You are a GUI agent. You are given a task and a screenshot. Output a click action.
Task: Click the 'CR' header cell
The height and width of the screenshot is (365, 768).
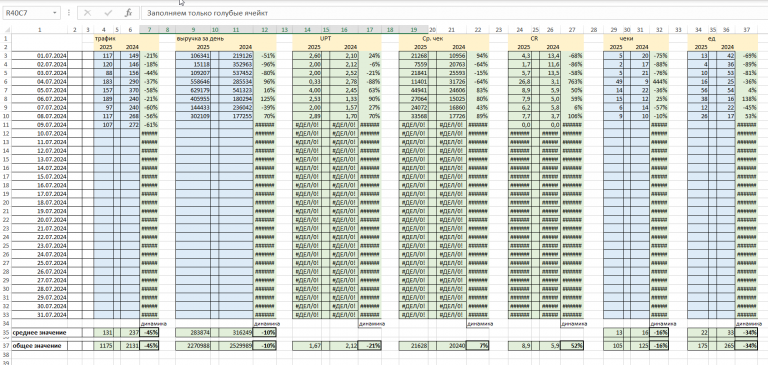[x=534, y=38]
